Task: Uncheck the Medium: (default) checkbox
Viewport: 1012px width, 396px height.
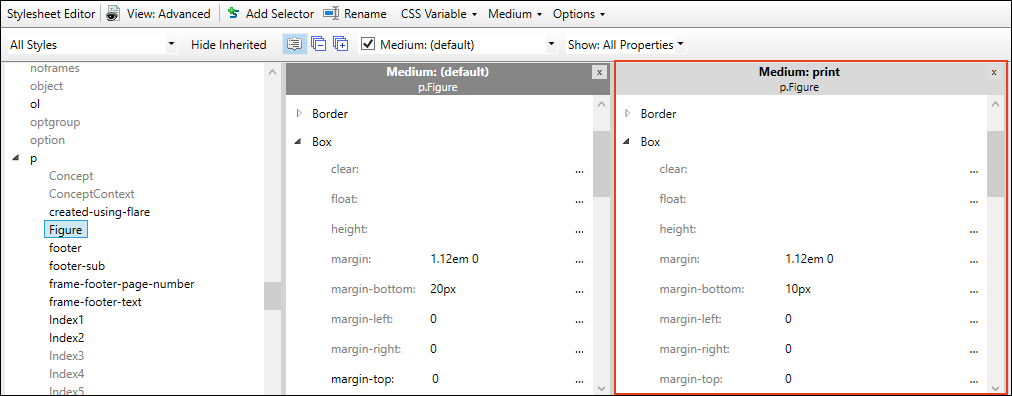Action: pyautogui.click(x=368, y=45)
